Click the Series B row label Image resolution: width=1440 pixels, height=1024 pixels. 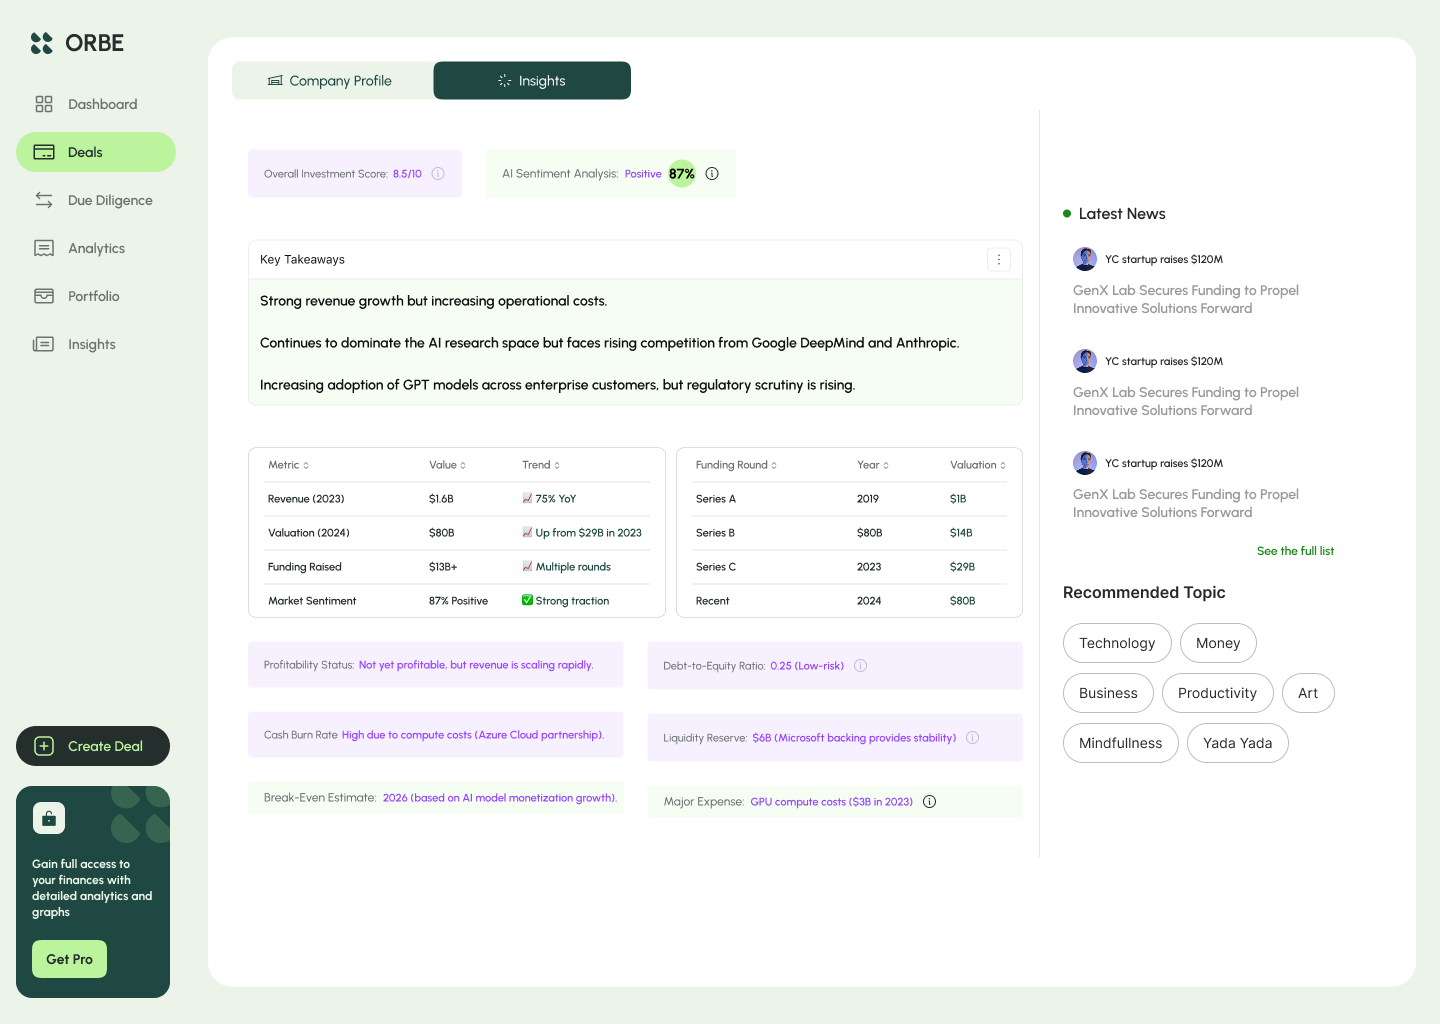(x=715, y=533)
